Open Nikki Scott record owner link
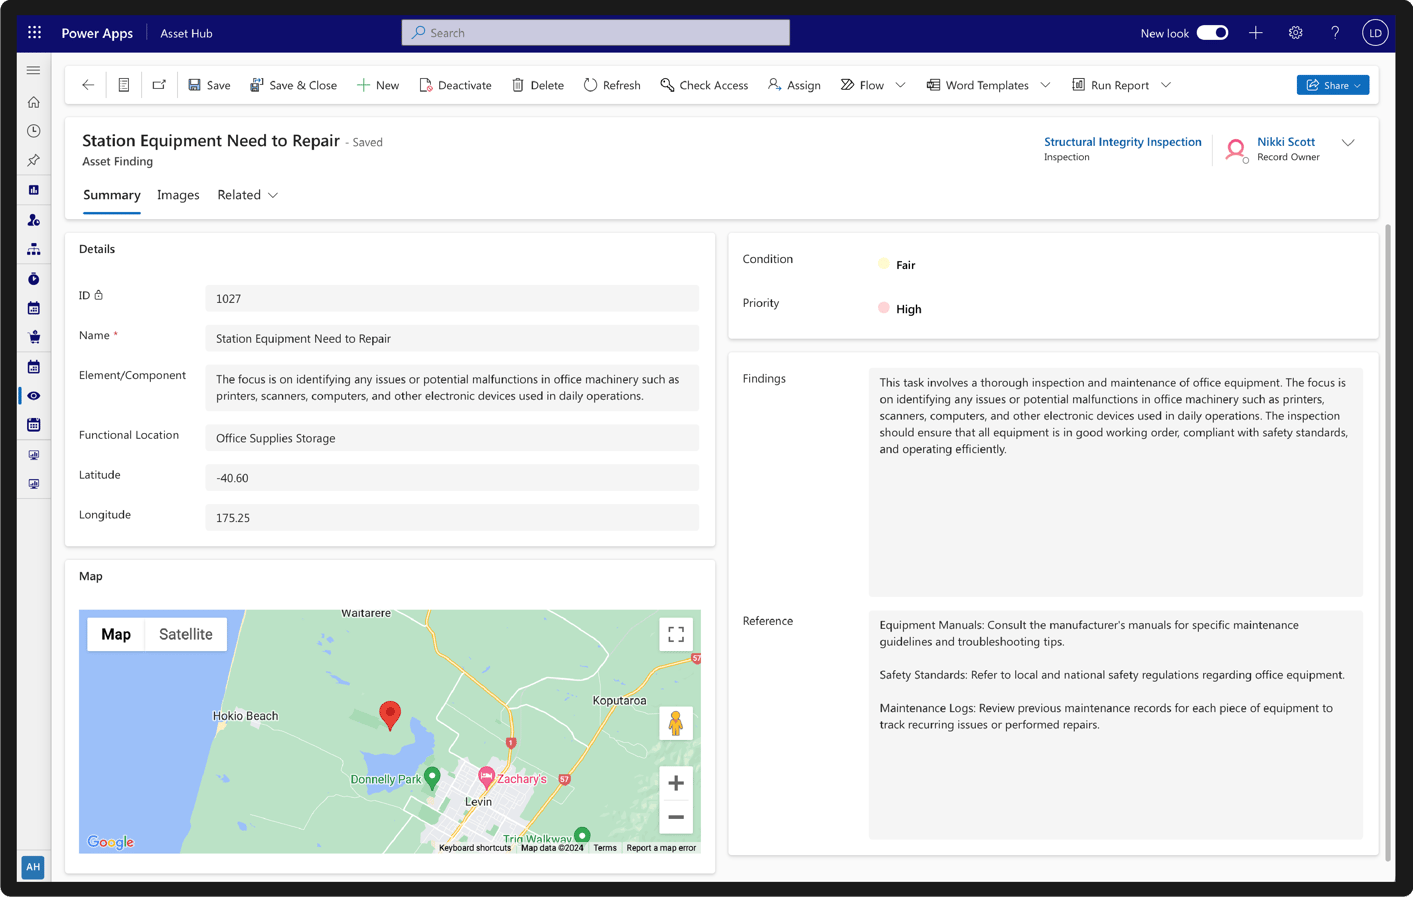This screenshot has width=1413, height=897. [x=1286, y=142]
